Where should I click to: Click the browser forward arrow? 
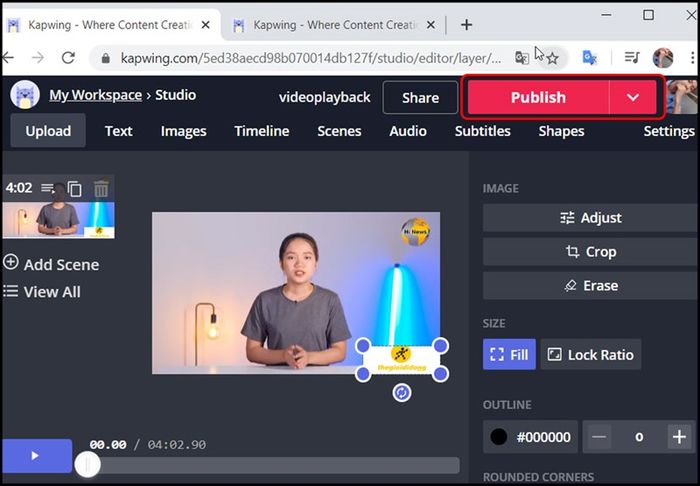(38, 57)
